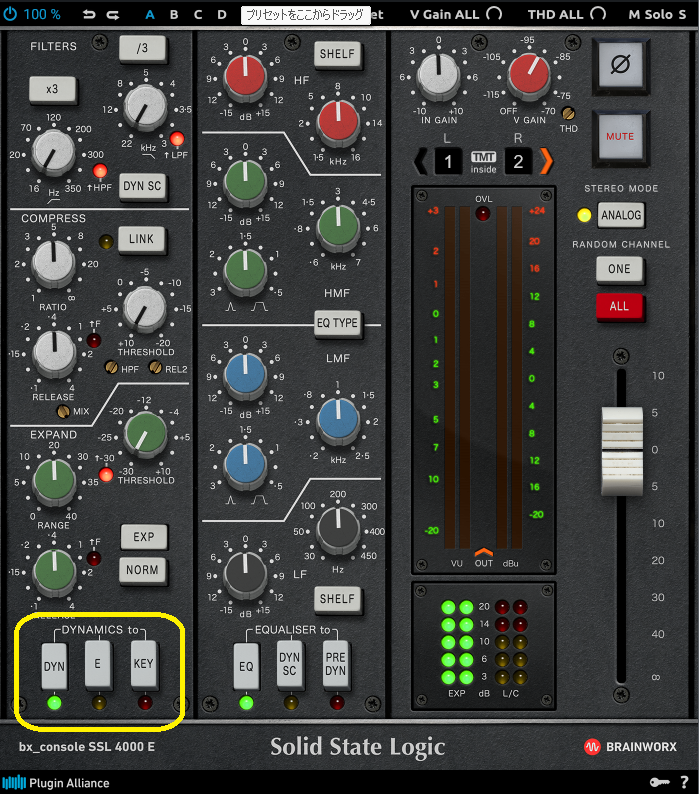Click the redo arrow icon
Image resolution: width=699 pixels, height=794 pixels.
pos(113,15)
